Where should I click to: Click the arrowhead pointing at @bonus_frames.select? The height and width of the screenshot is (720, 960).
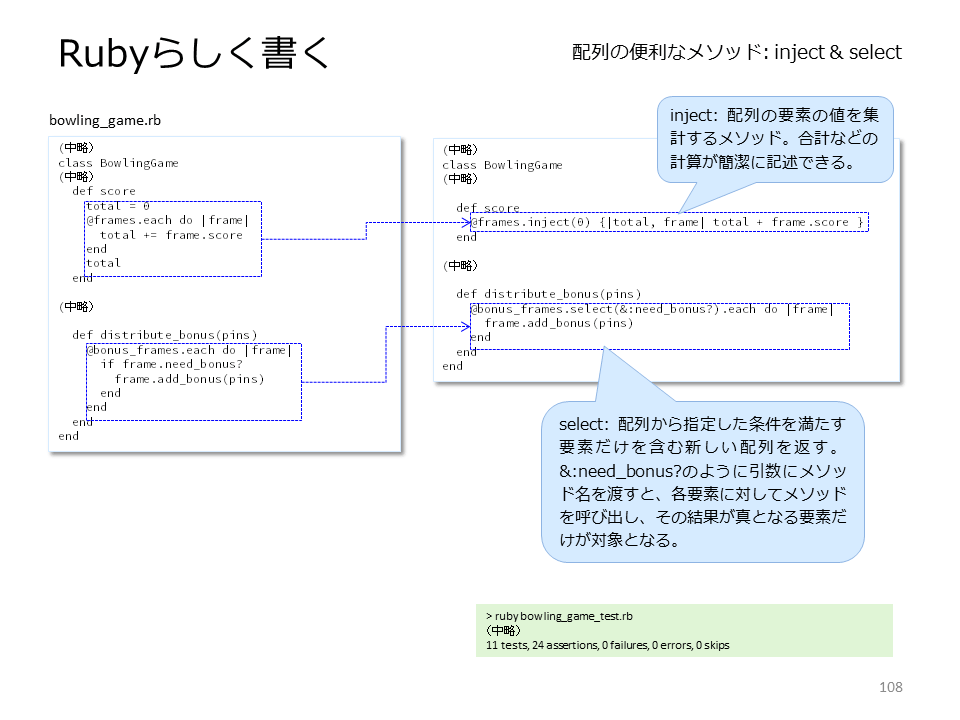467,327
